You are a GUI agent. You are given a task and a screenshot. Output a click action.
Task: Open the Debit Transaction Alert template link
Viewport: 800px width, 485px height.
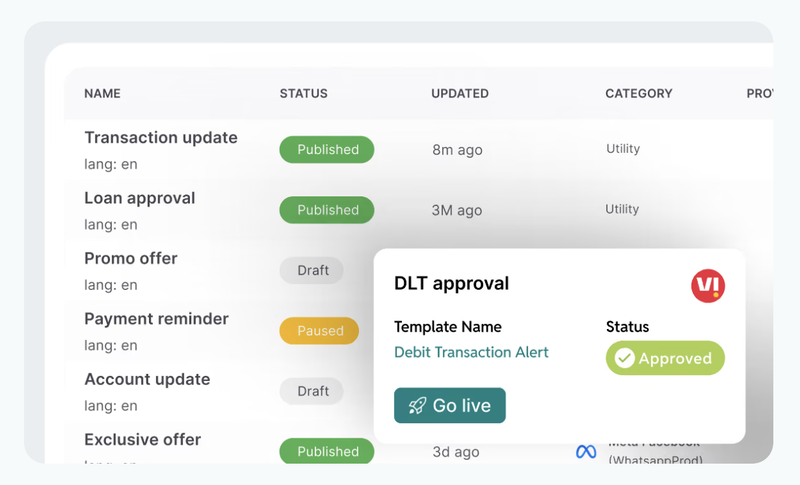(x=471, y=352)
